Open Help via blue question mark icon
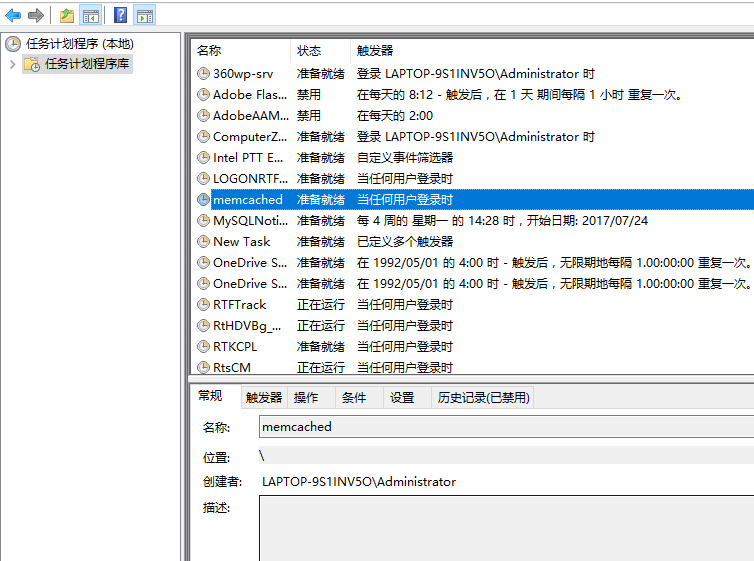This screenshot has height=561, width=754. click(x=120, y=15)
